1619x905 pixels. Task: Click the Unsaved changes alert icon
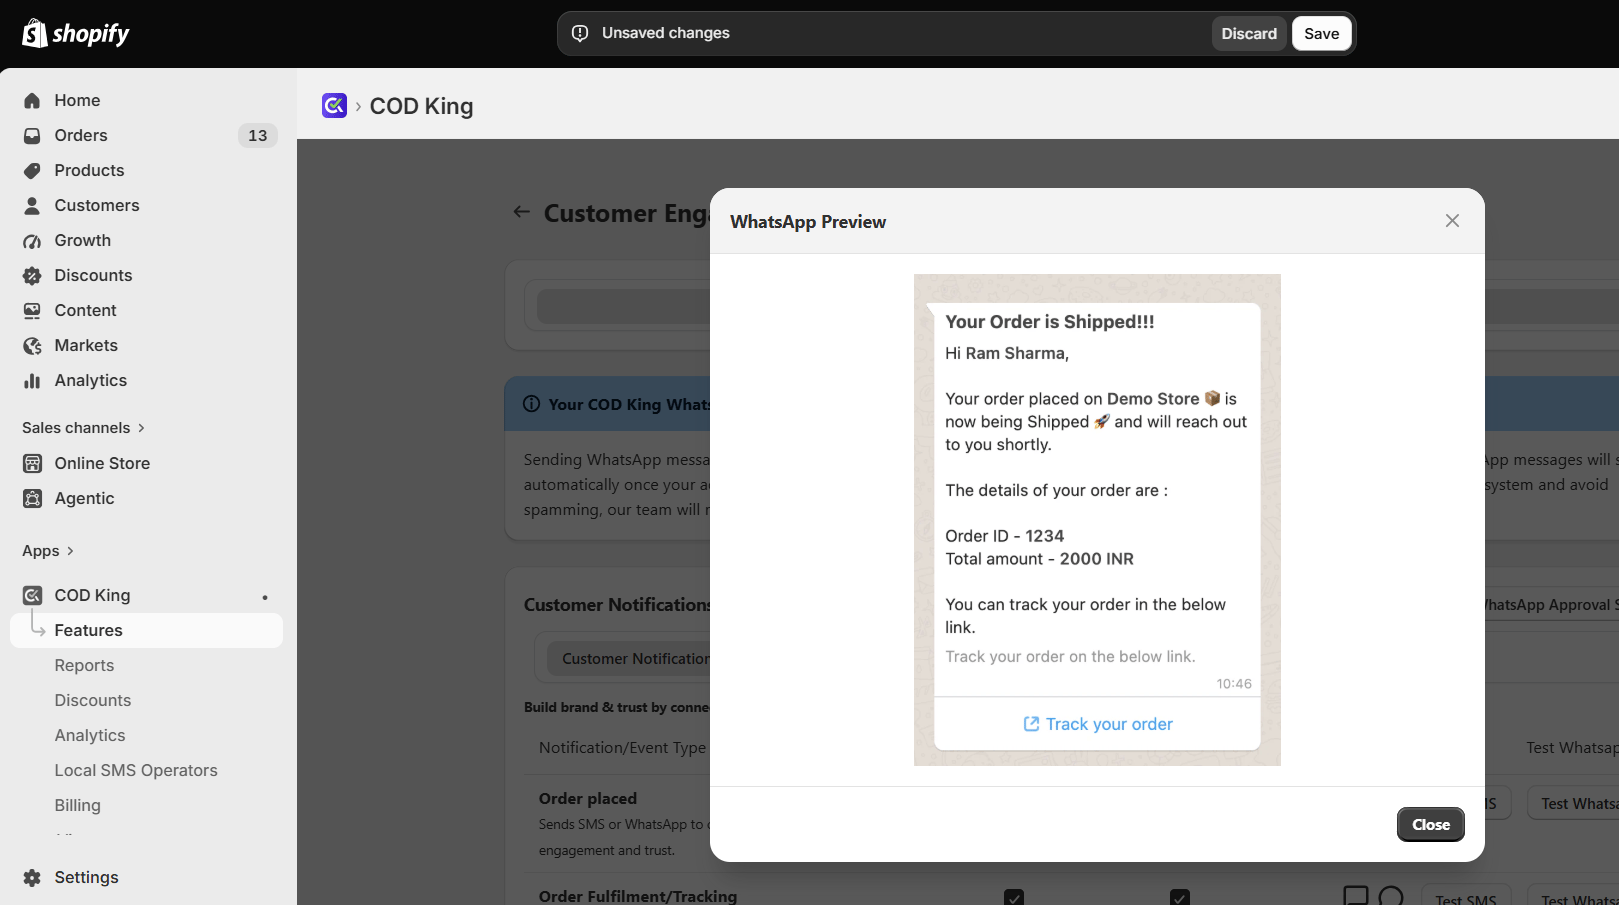tap(580, 33)
